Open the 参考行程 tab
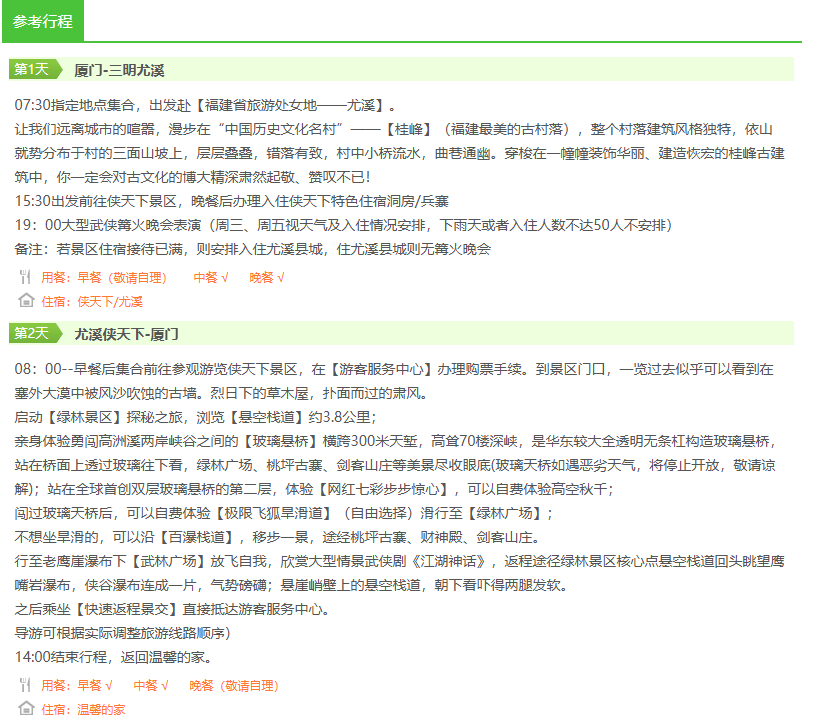This screenshot has width=817, height=722. (43, 21)
